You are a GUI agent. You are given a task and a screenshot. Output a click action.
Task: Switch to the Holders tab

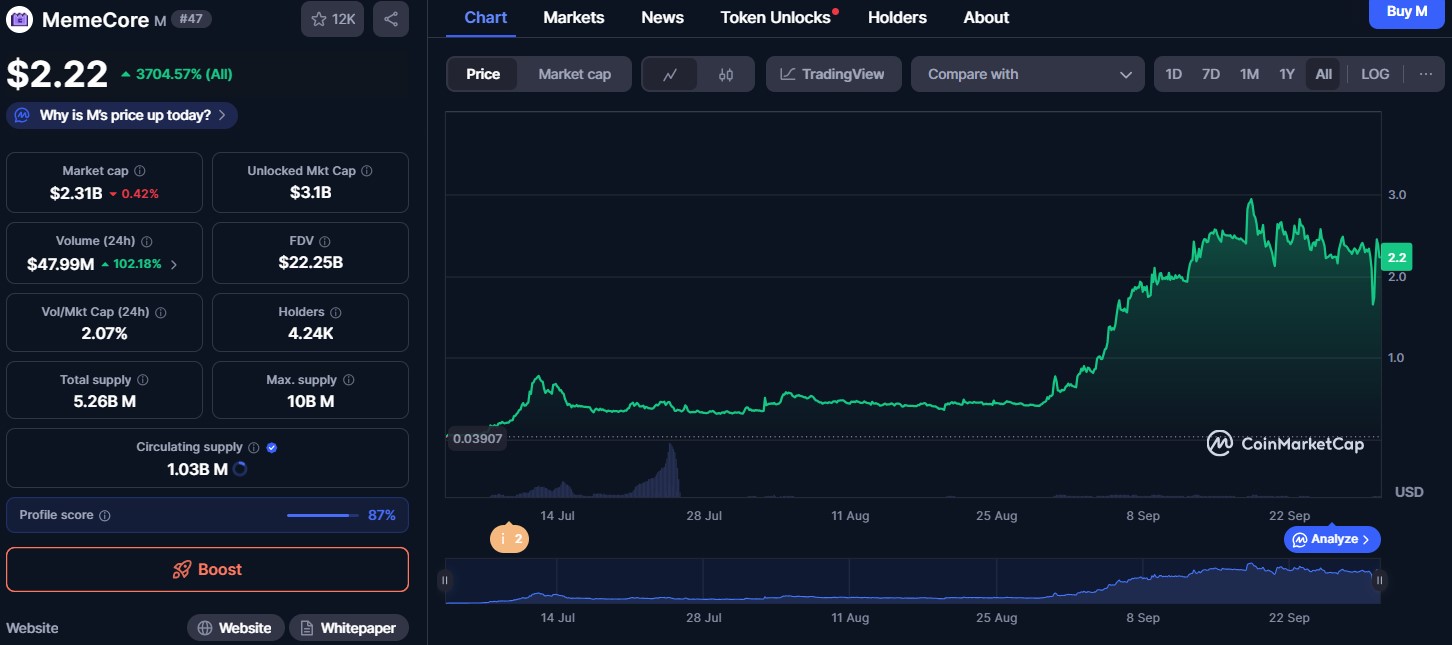pyautogui.click(x=897, y=17)
